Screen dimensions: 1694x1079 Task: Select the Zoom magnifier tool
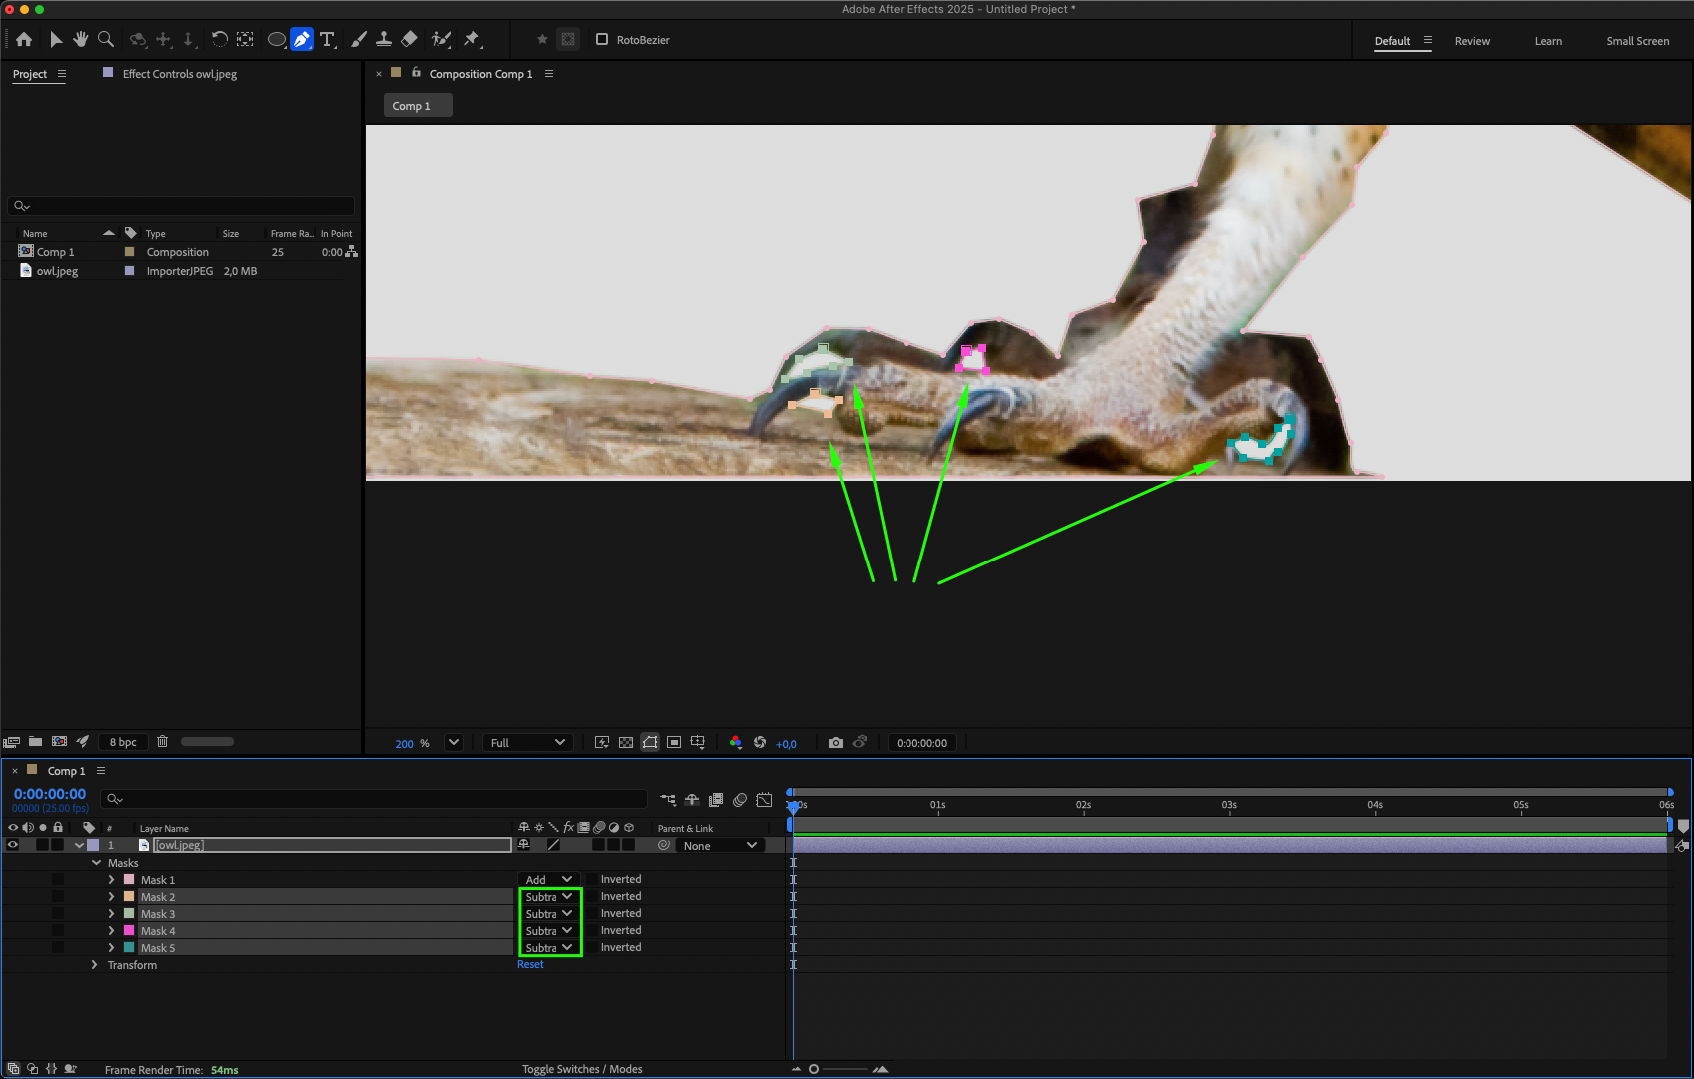(106, 40)
